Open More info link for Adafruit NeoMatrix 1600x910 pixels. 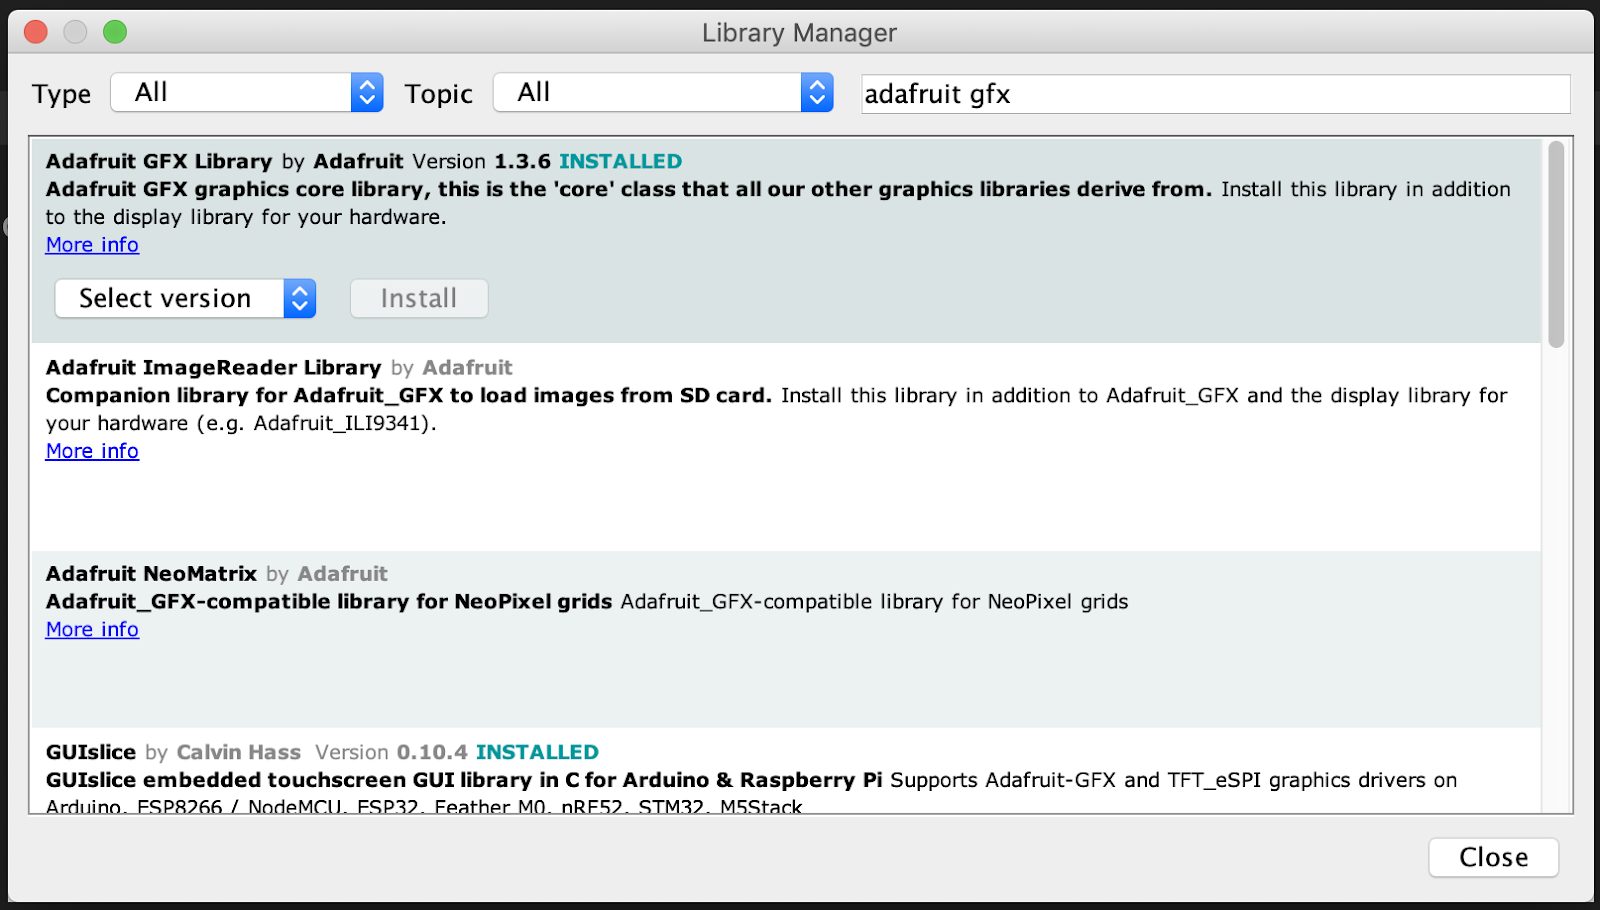coord(92,630)
